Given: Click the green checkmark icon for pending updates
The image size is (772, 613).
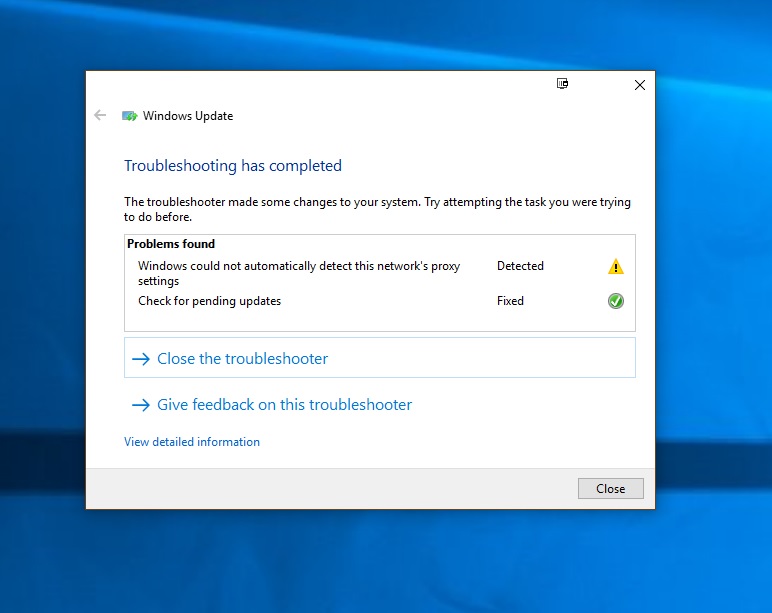Looking at the screenshot, I should tap(615, 301).
